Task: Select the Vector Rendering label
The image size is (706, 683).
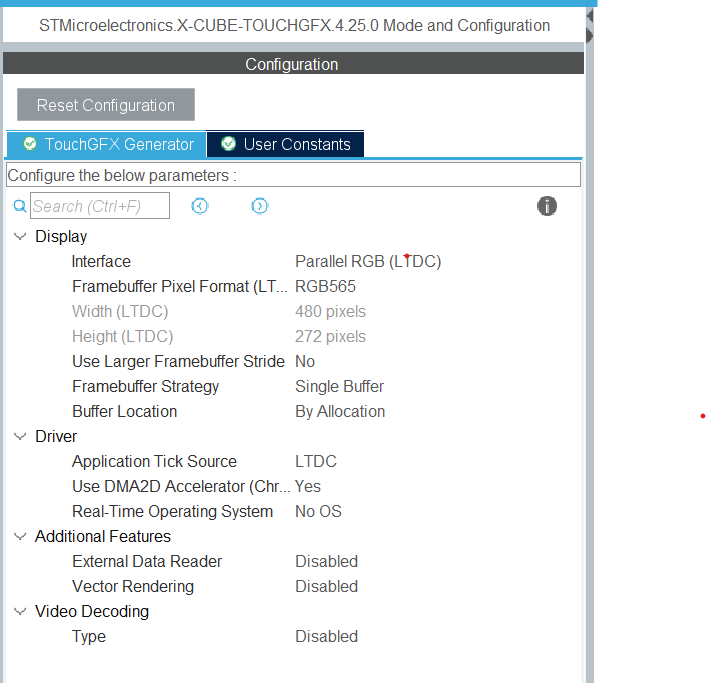Action: (x=133, y=586)
